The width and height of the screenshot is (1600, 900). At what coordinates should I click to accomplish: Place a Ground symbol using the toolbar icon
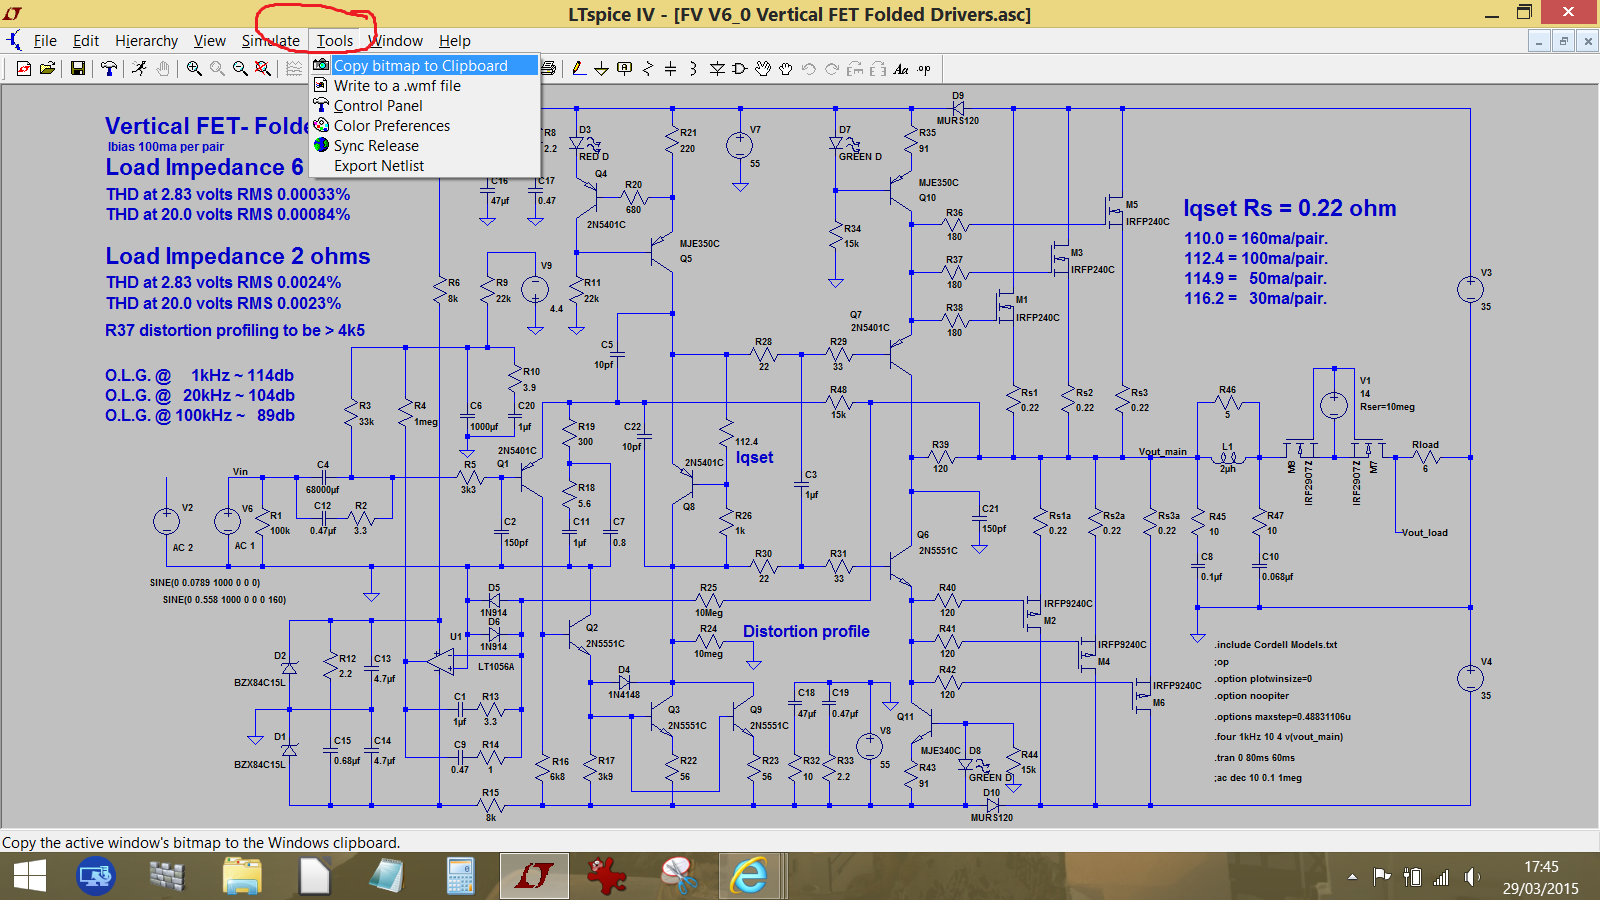pos(601,68)
